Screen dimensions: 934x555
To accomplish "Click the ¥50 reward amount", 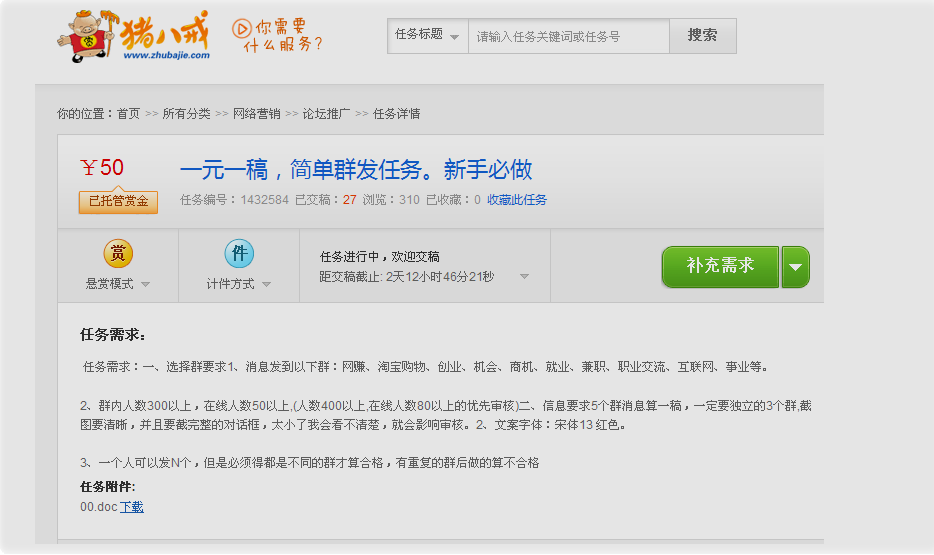I will click(x=102, y=168).
